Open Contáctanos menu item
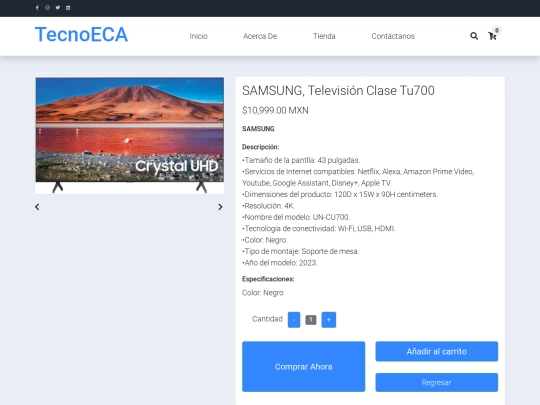 click(393, 36)
